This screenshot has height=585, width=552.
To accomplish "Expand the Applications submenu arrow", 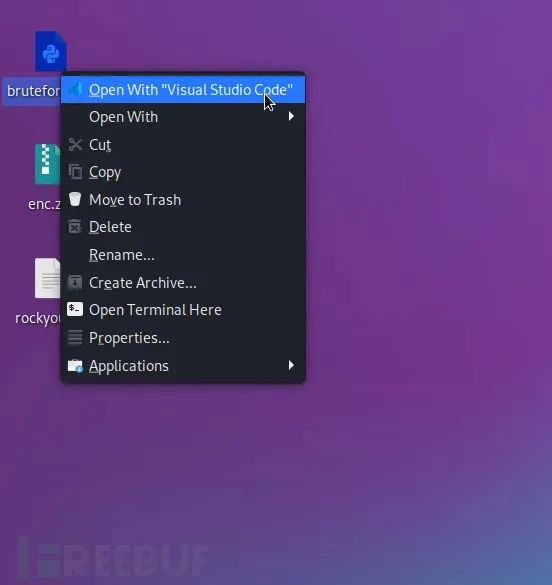I will pyautogui.click(x=291, y=365).
